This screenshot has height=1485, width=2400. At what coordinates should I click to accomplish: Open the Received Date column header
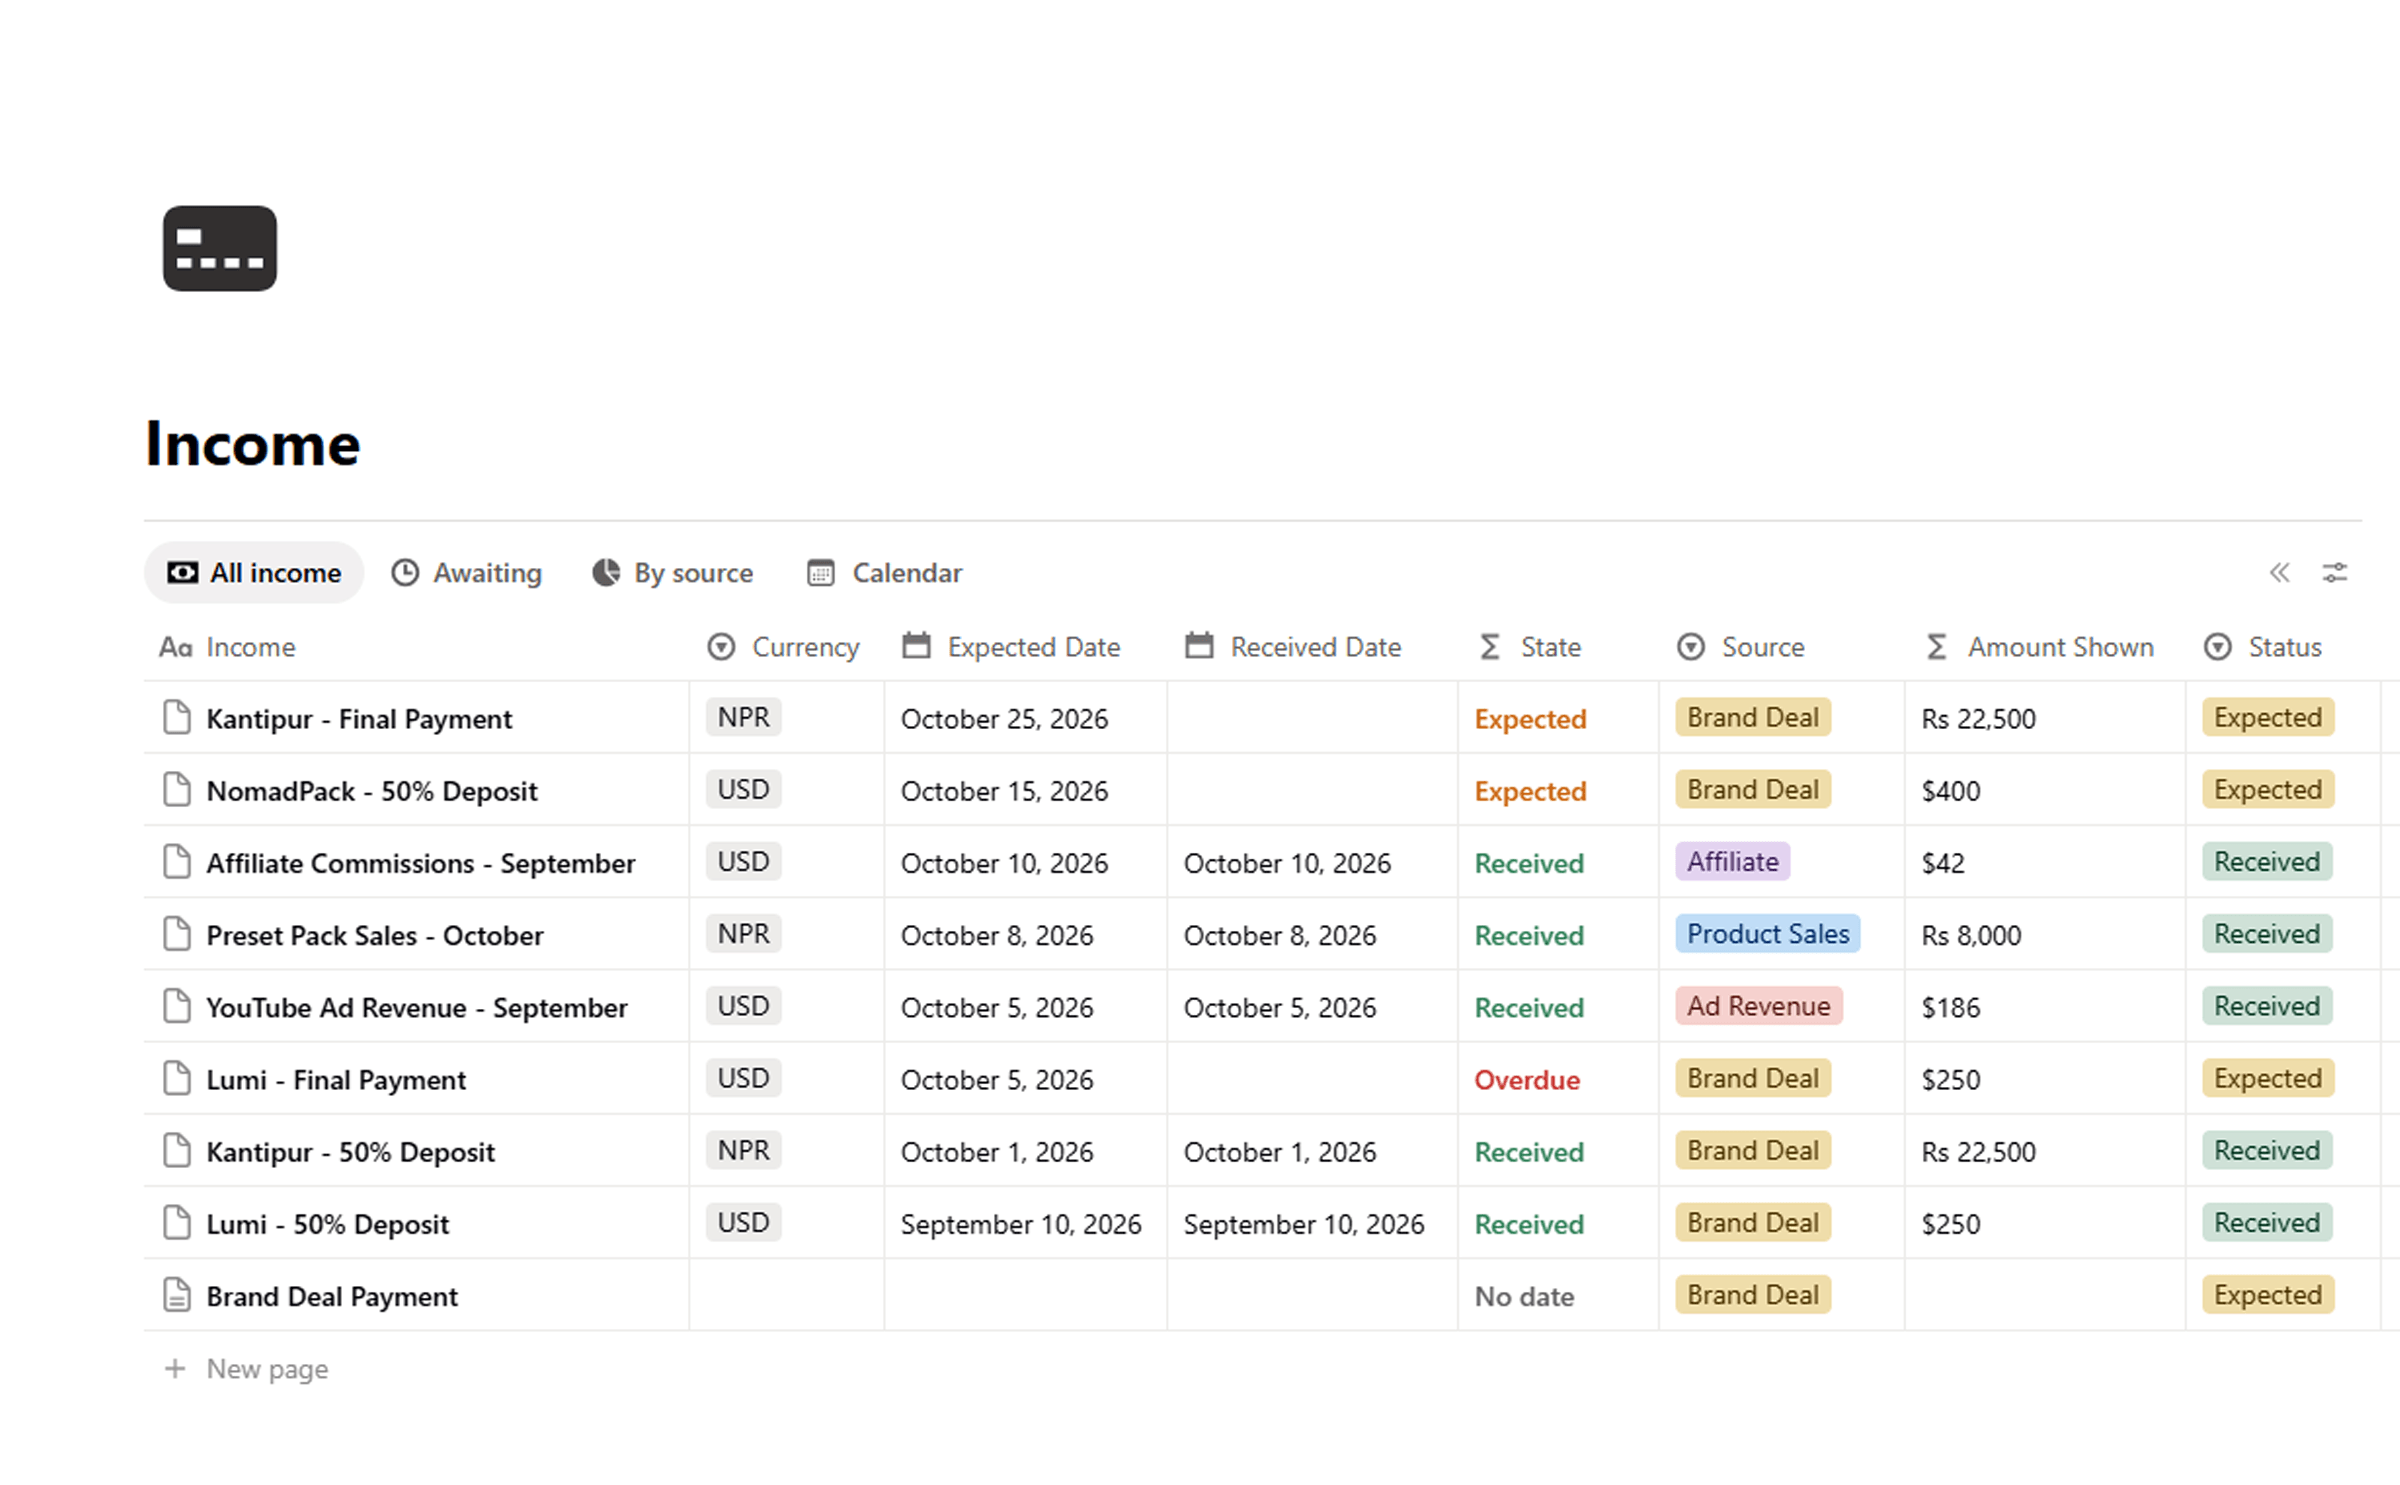[x=1293, y=647]
